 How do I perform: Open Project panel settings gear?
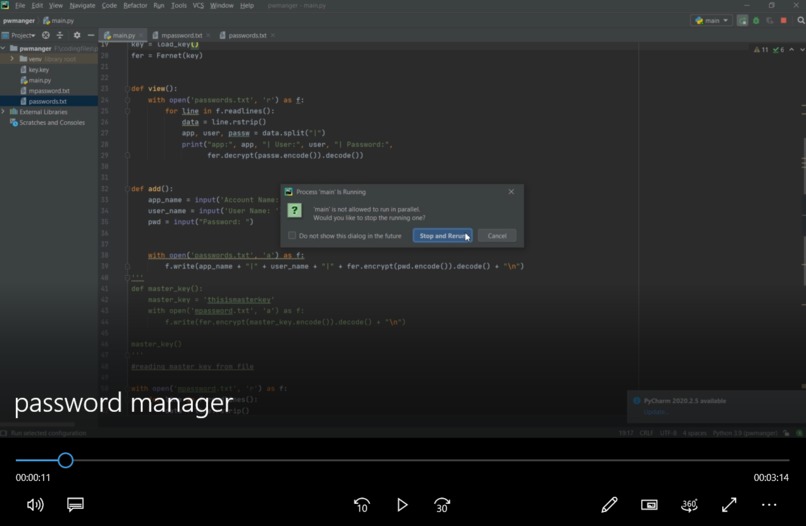(x=77, y=35)
